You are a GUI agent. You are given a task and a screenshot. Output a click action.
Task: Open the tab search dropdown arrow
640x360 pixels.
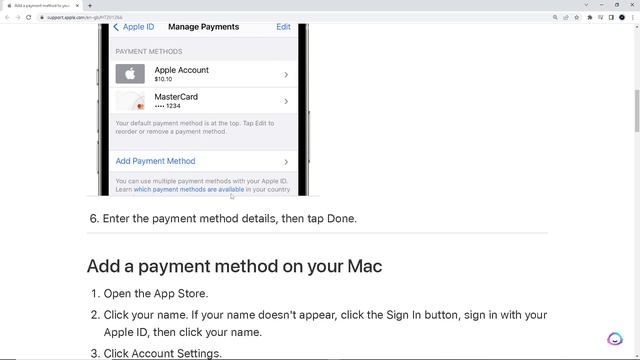coord(586,5)
